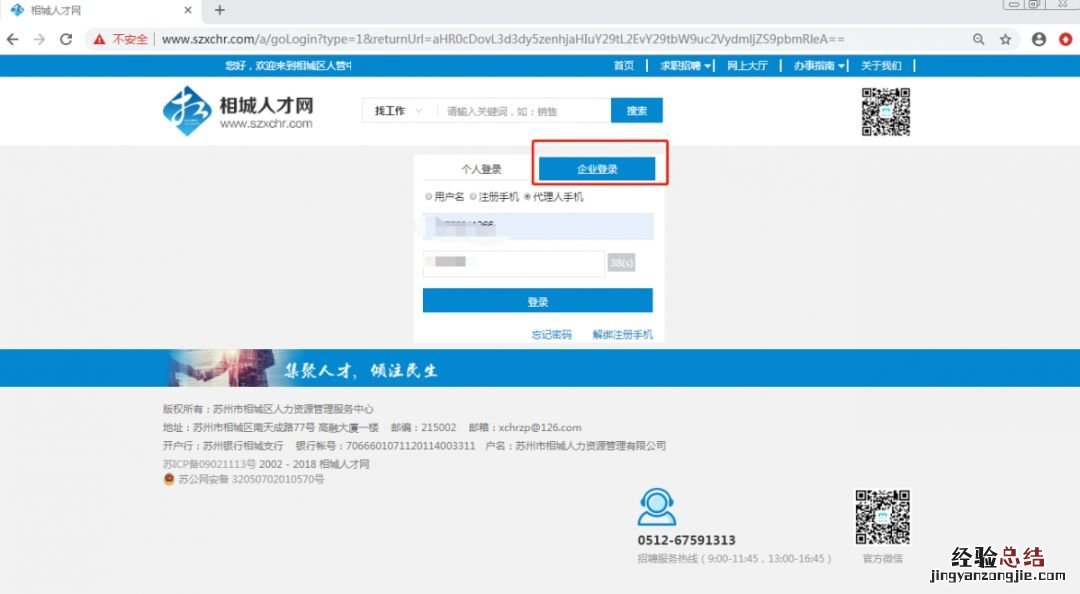Click the browser reload page icon
The image size is (1080, 594).
click(66, 39)
